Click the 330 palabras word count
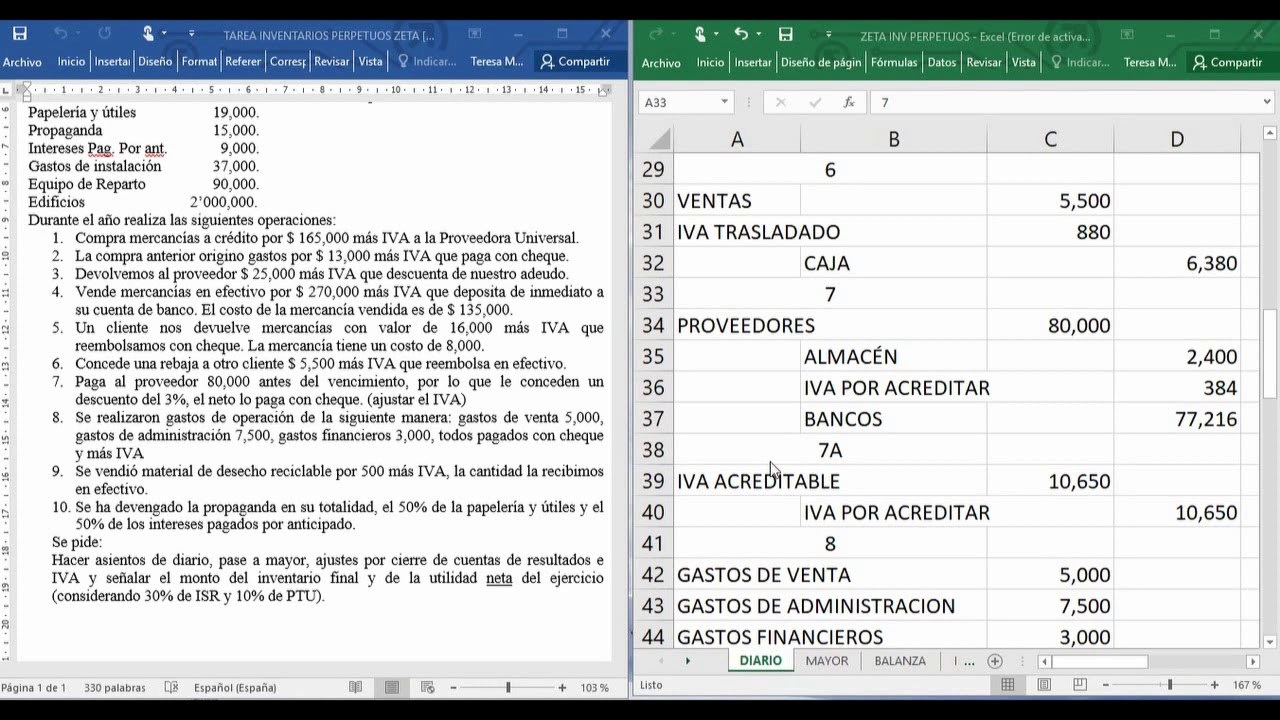1280x720 pixels. pyautogui.click(x=114, y=688)
